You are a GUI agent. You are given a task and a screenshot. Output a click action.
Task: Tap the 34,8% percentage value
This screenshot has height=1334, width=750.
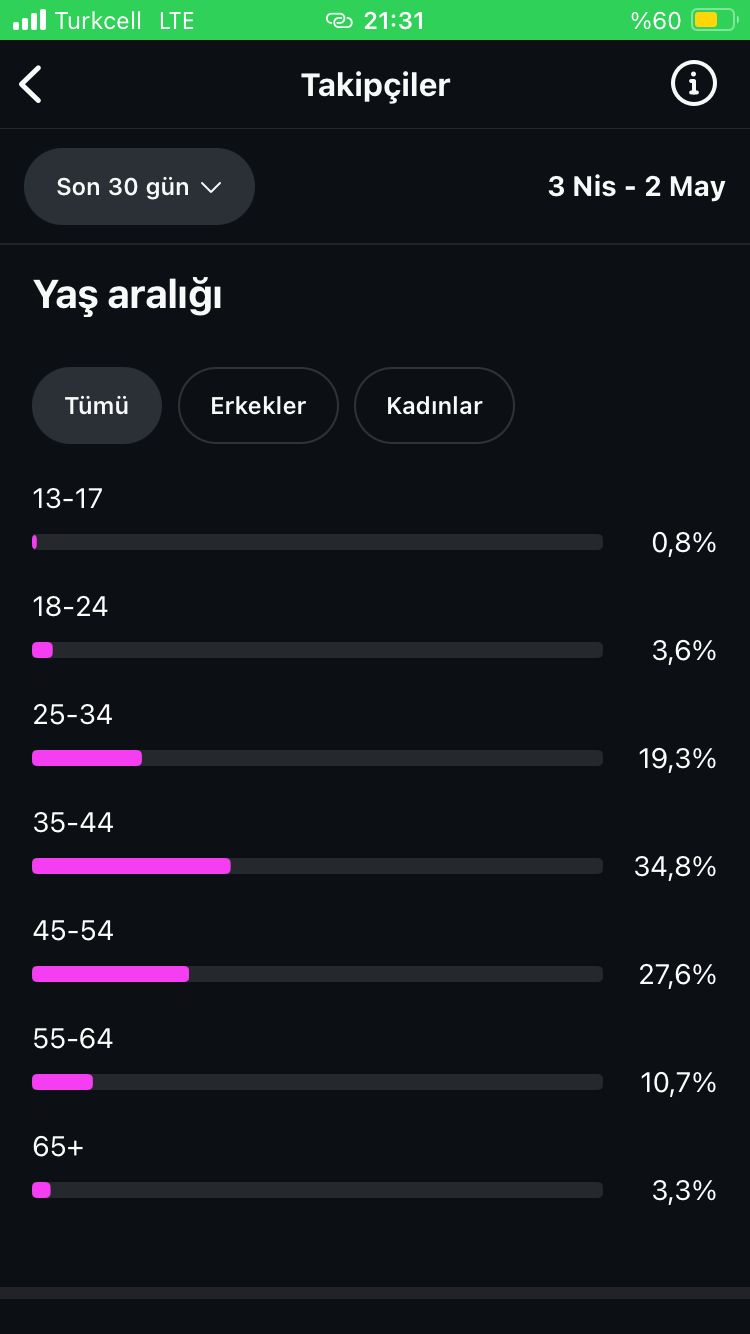[675, 867]
